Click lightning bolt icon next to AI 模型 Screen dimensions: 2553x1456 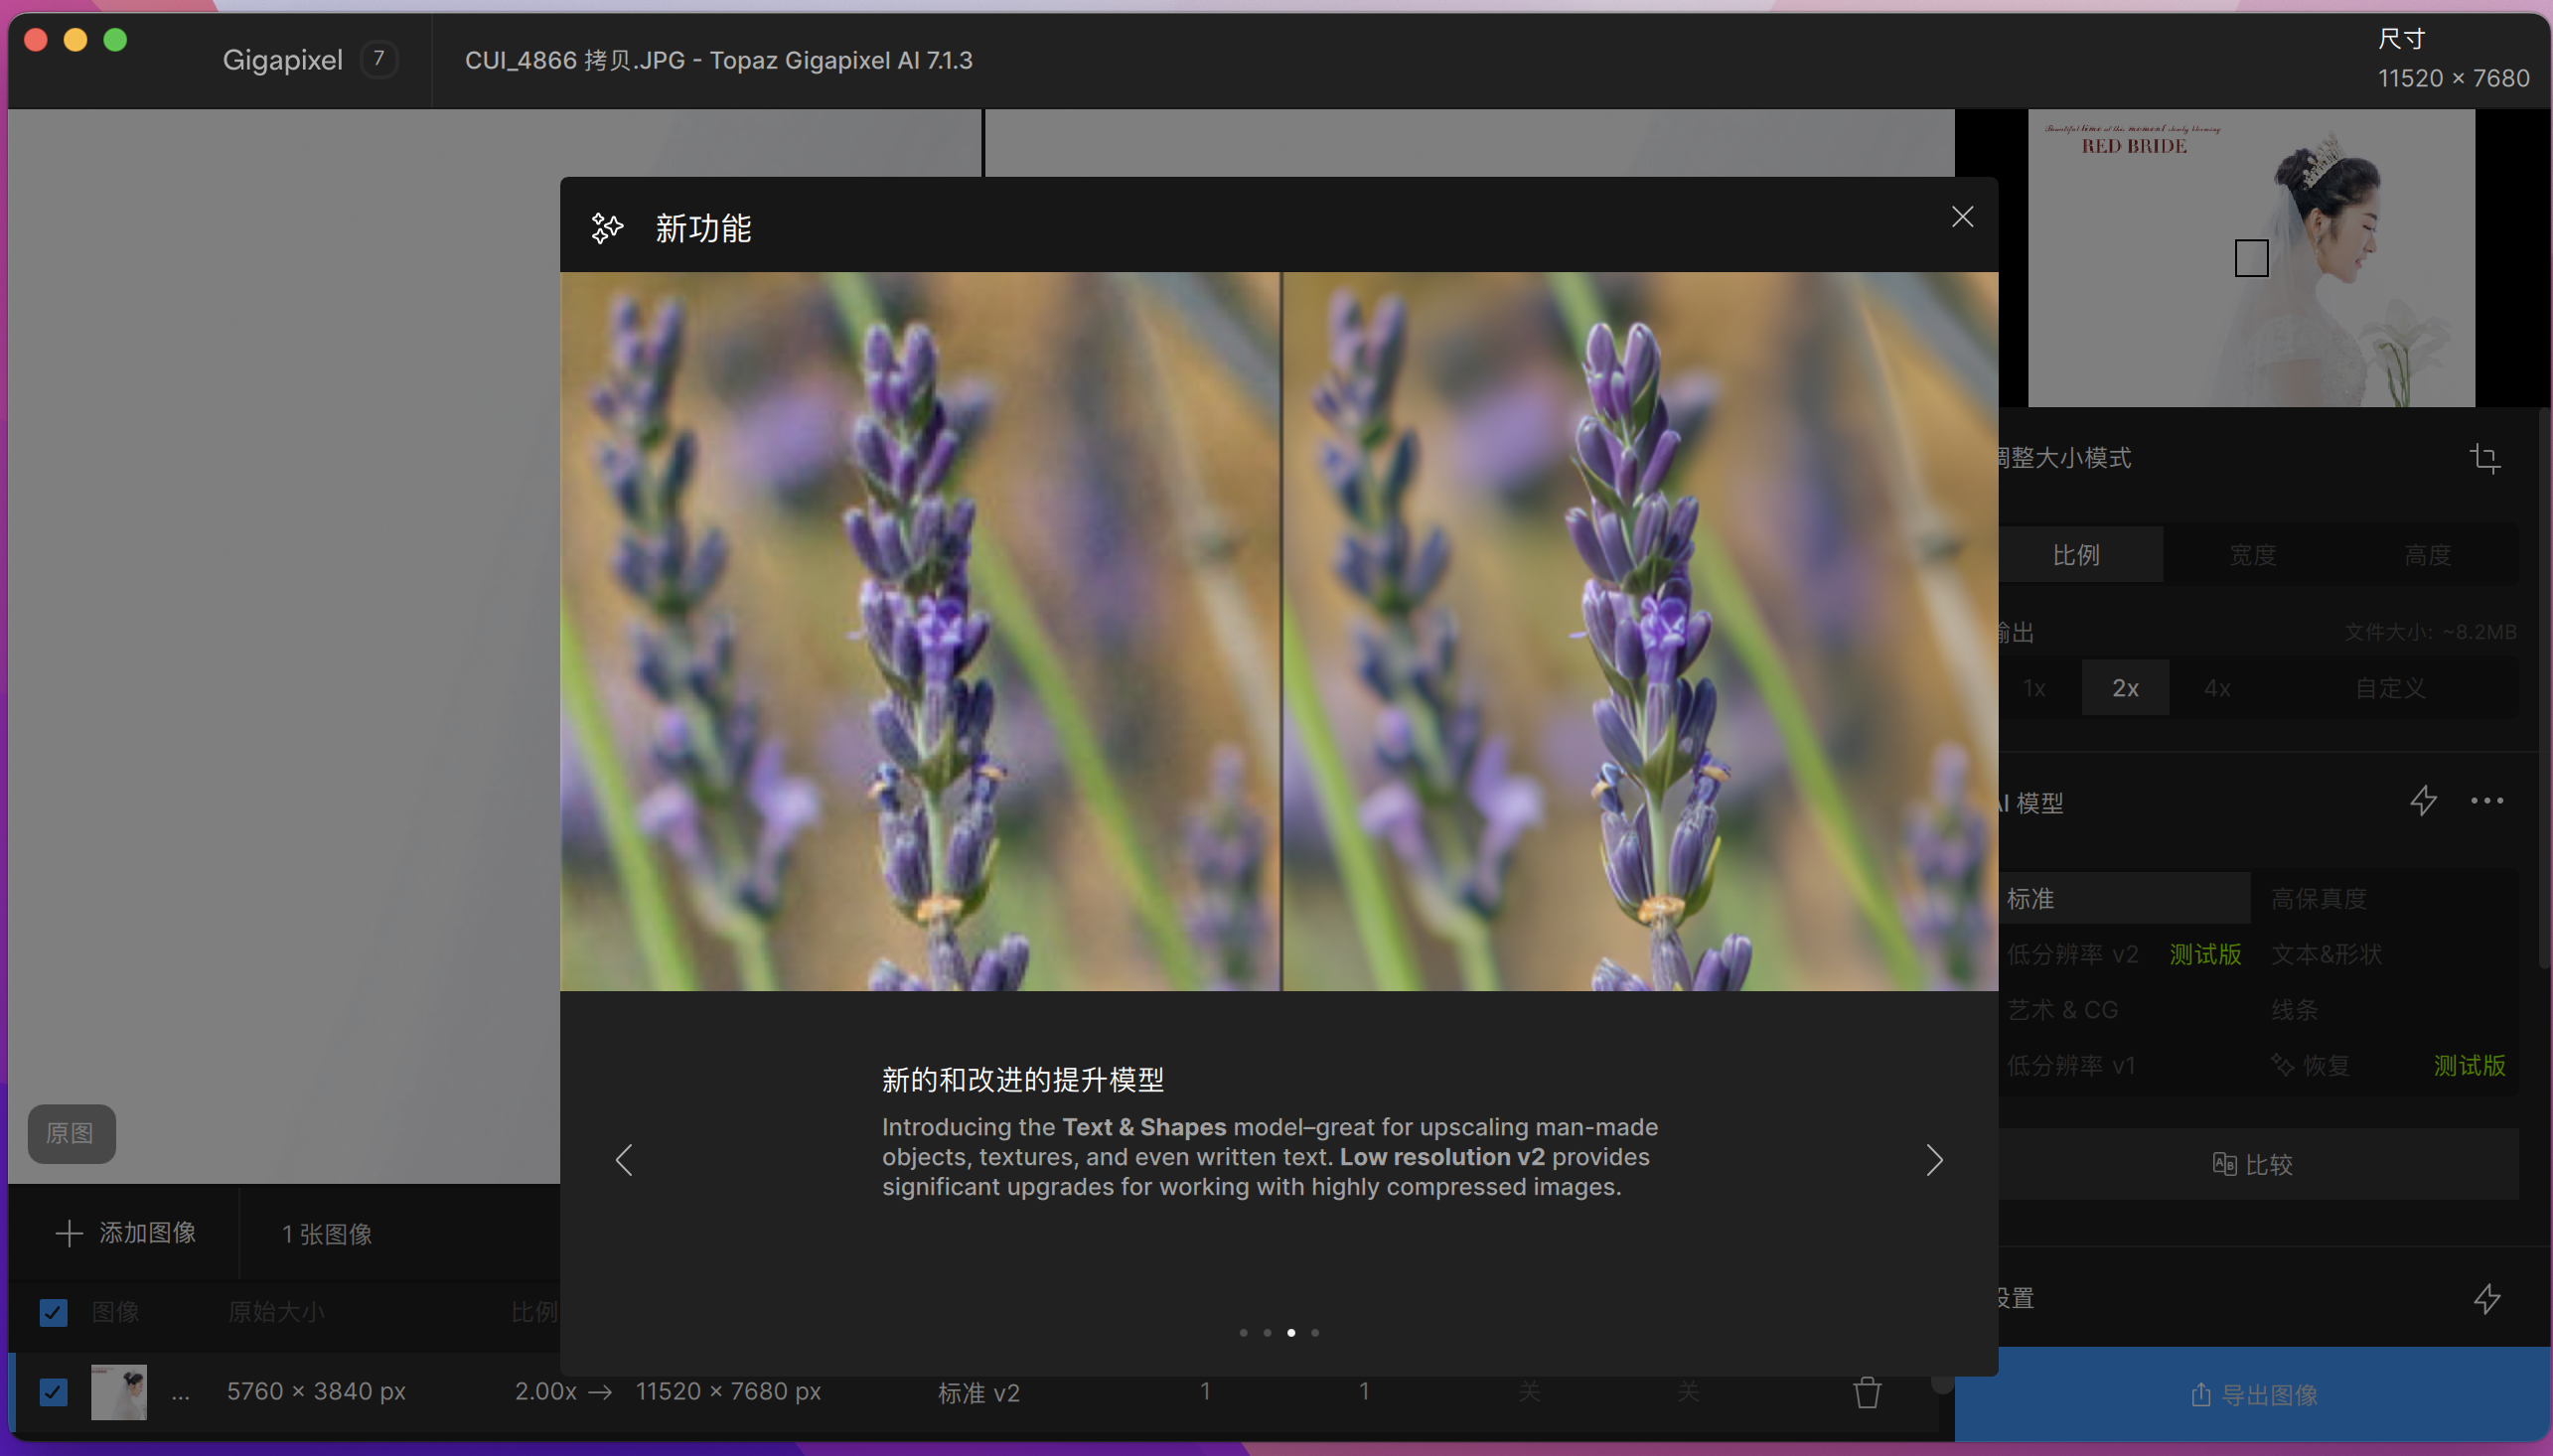coord(2423,801)
